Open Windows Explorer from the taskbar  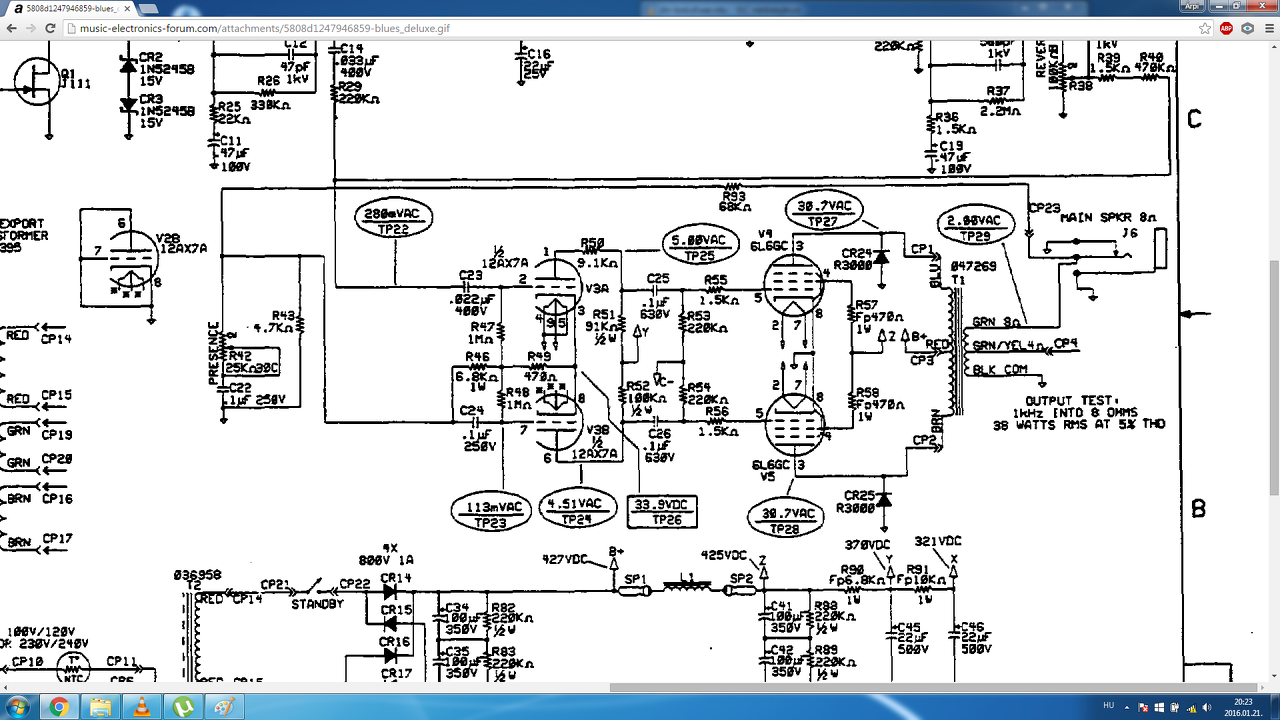pyautogui.click(x=100, y=707)
